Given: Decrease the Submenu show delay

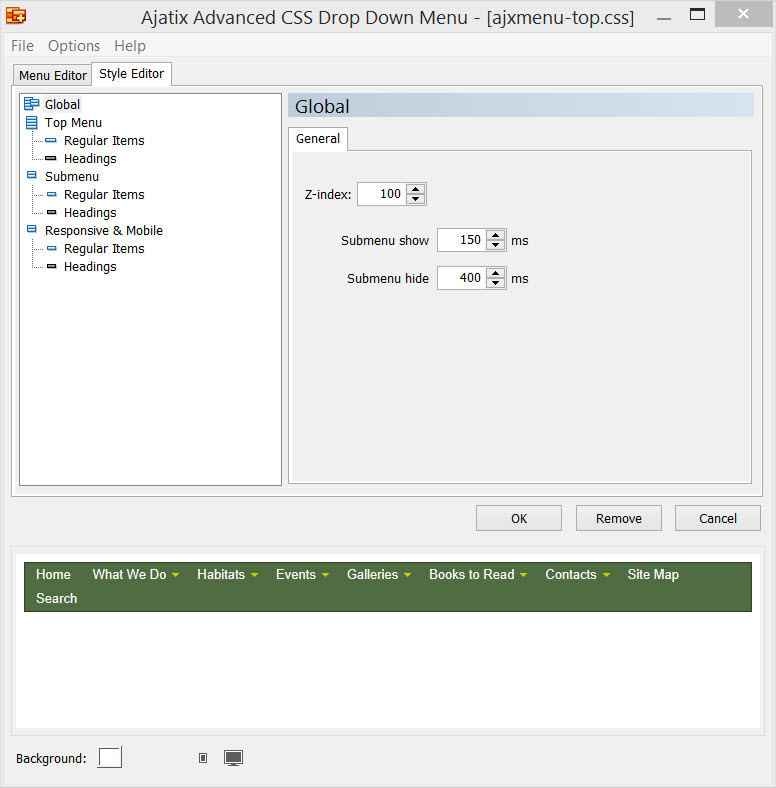Looking at the screenshot, I should click(496, 245).
